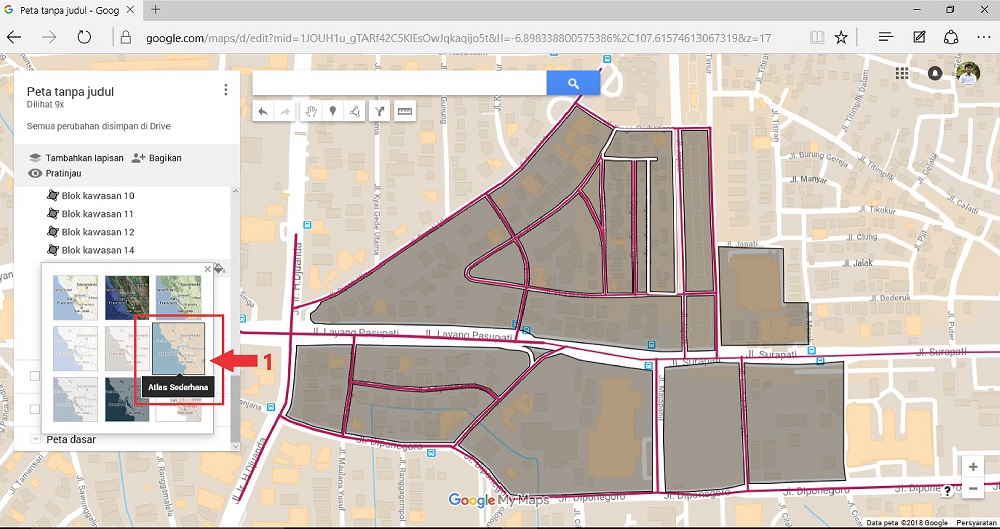
Task: Click the Jl. Dederuk street label
Action: click(x=890, y=298)
